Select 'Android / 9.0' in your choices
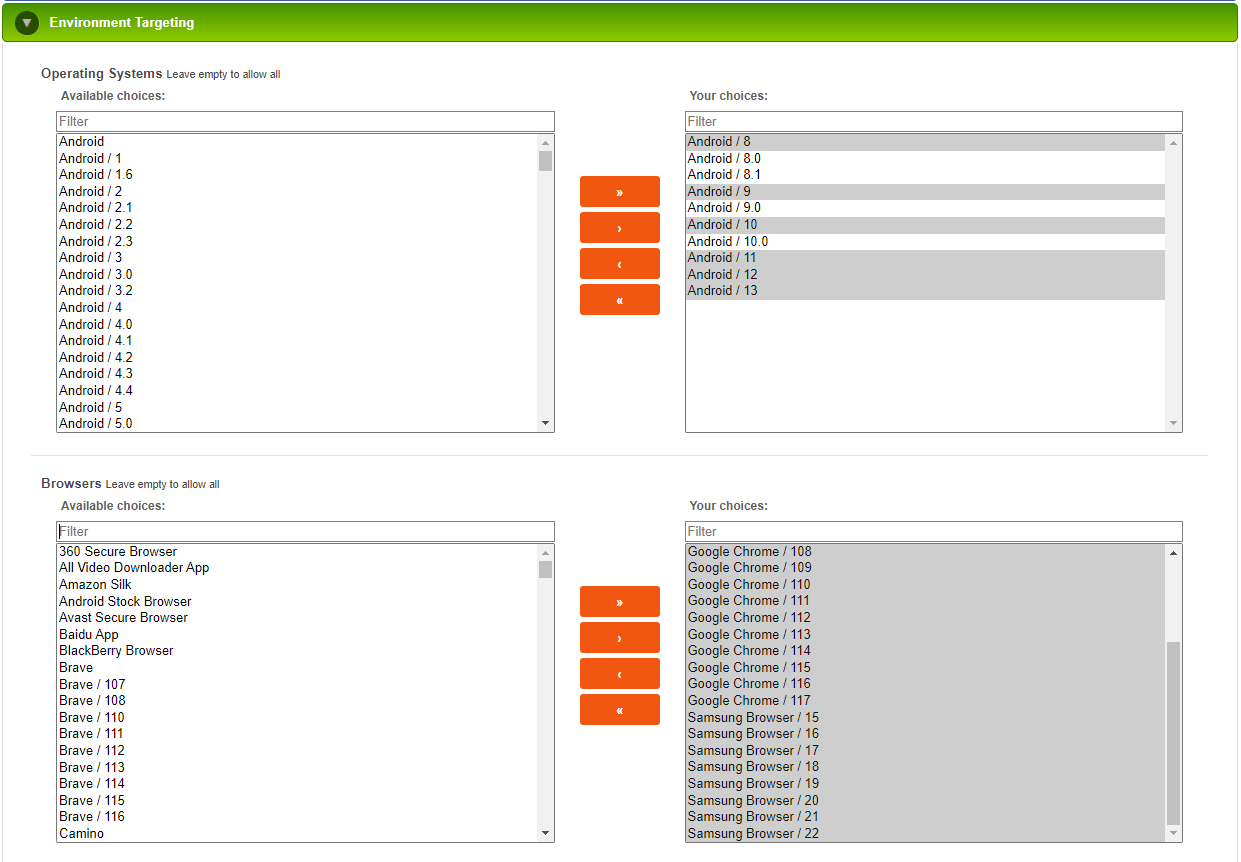 [x=926, y=208]
